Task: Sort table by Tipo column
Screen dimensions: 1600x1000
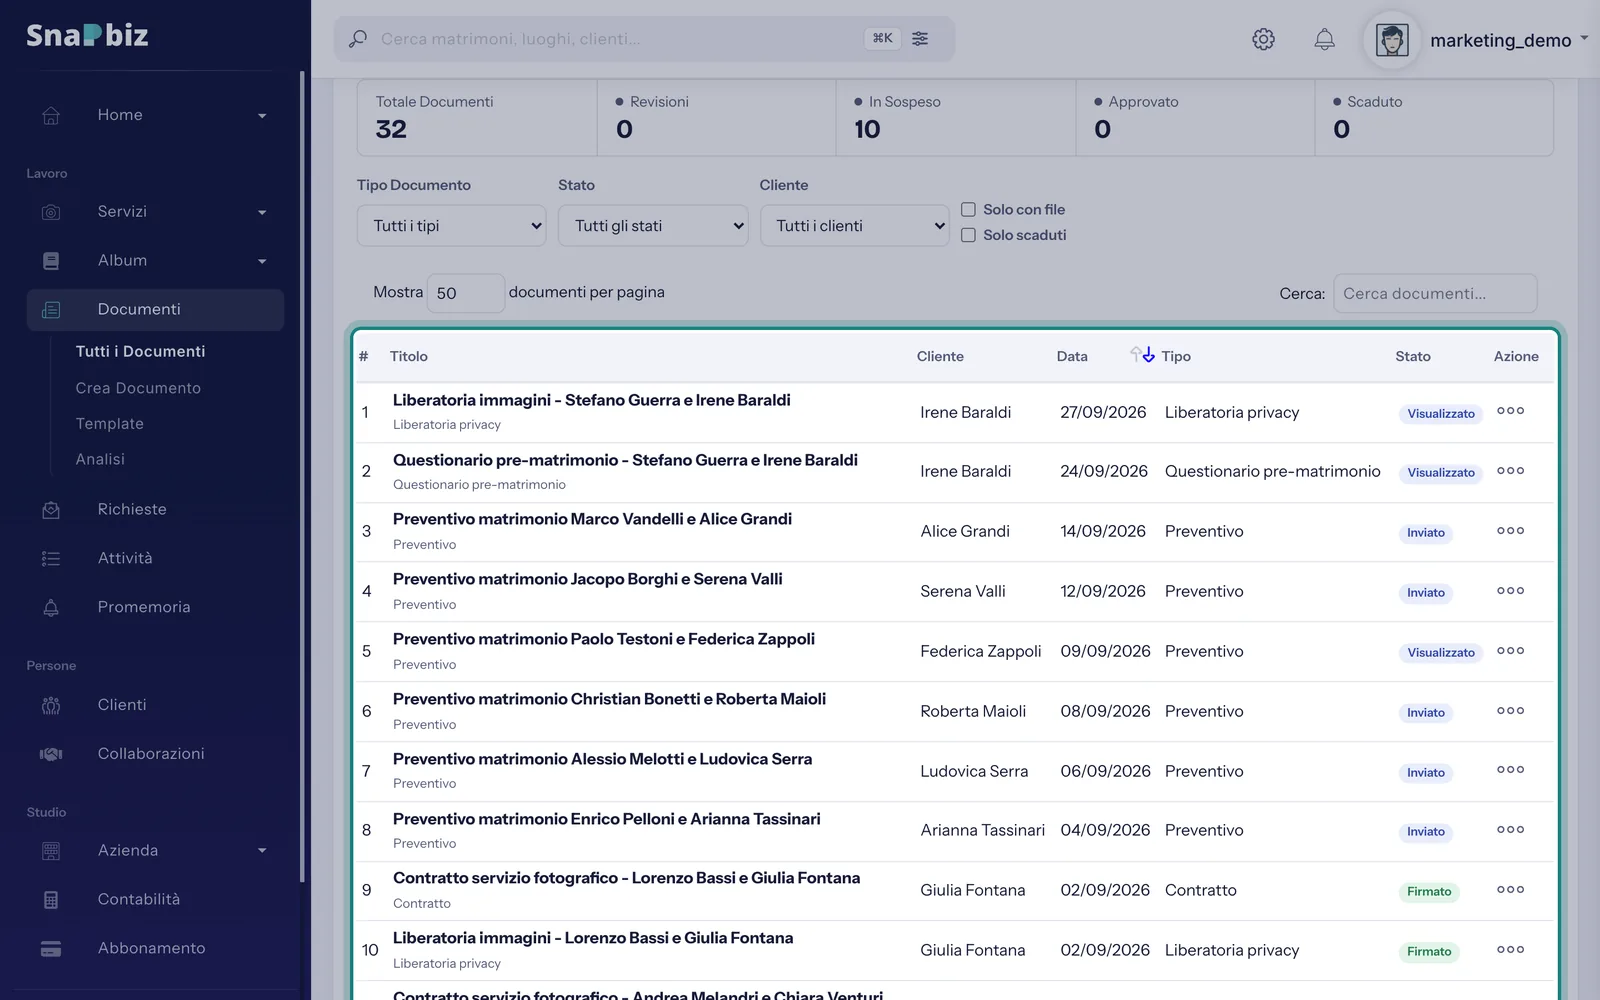Action: 1176,357
